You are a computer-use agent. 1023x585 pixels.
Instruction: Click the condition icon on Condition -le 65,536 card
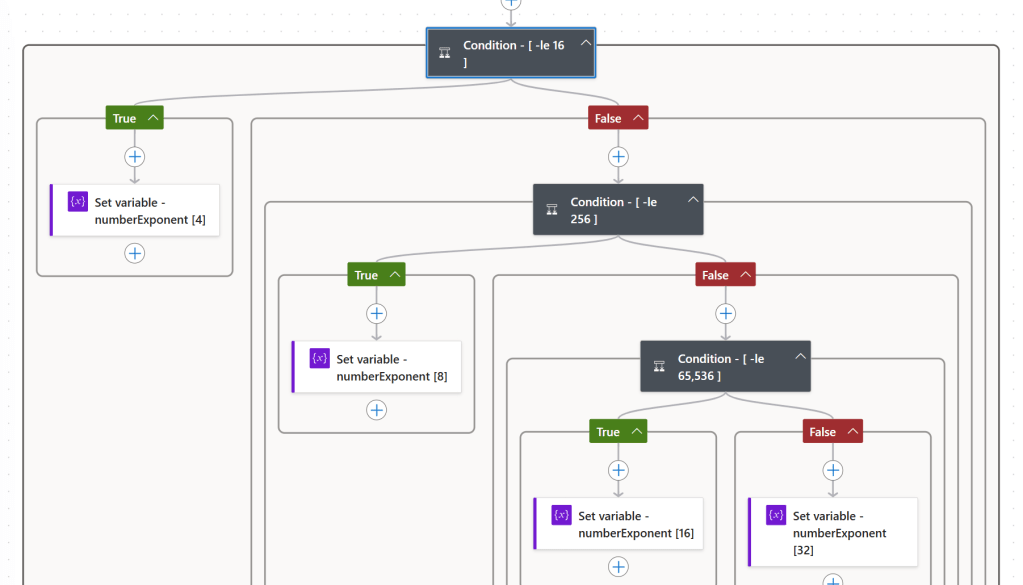click(659, 366)
